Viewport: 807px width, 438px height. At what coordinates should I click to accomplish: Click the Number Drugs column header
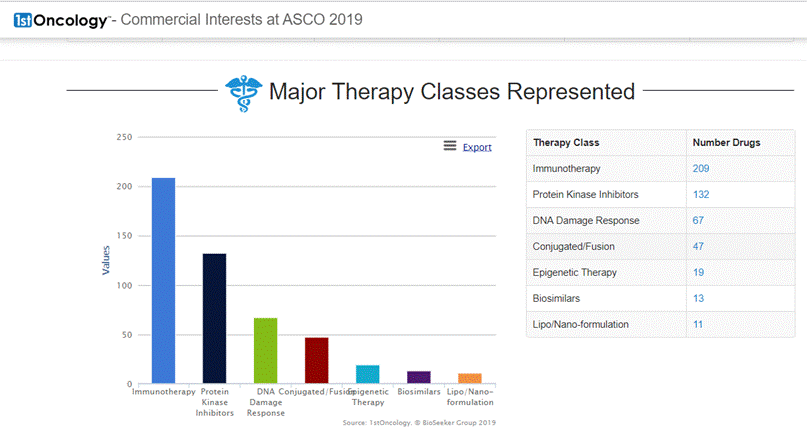pyautogui.click(x=726, y=143)
